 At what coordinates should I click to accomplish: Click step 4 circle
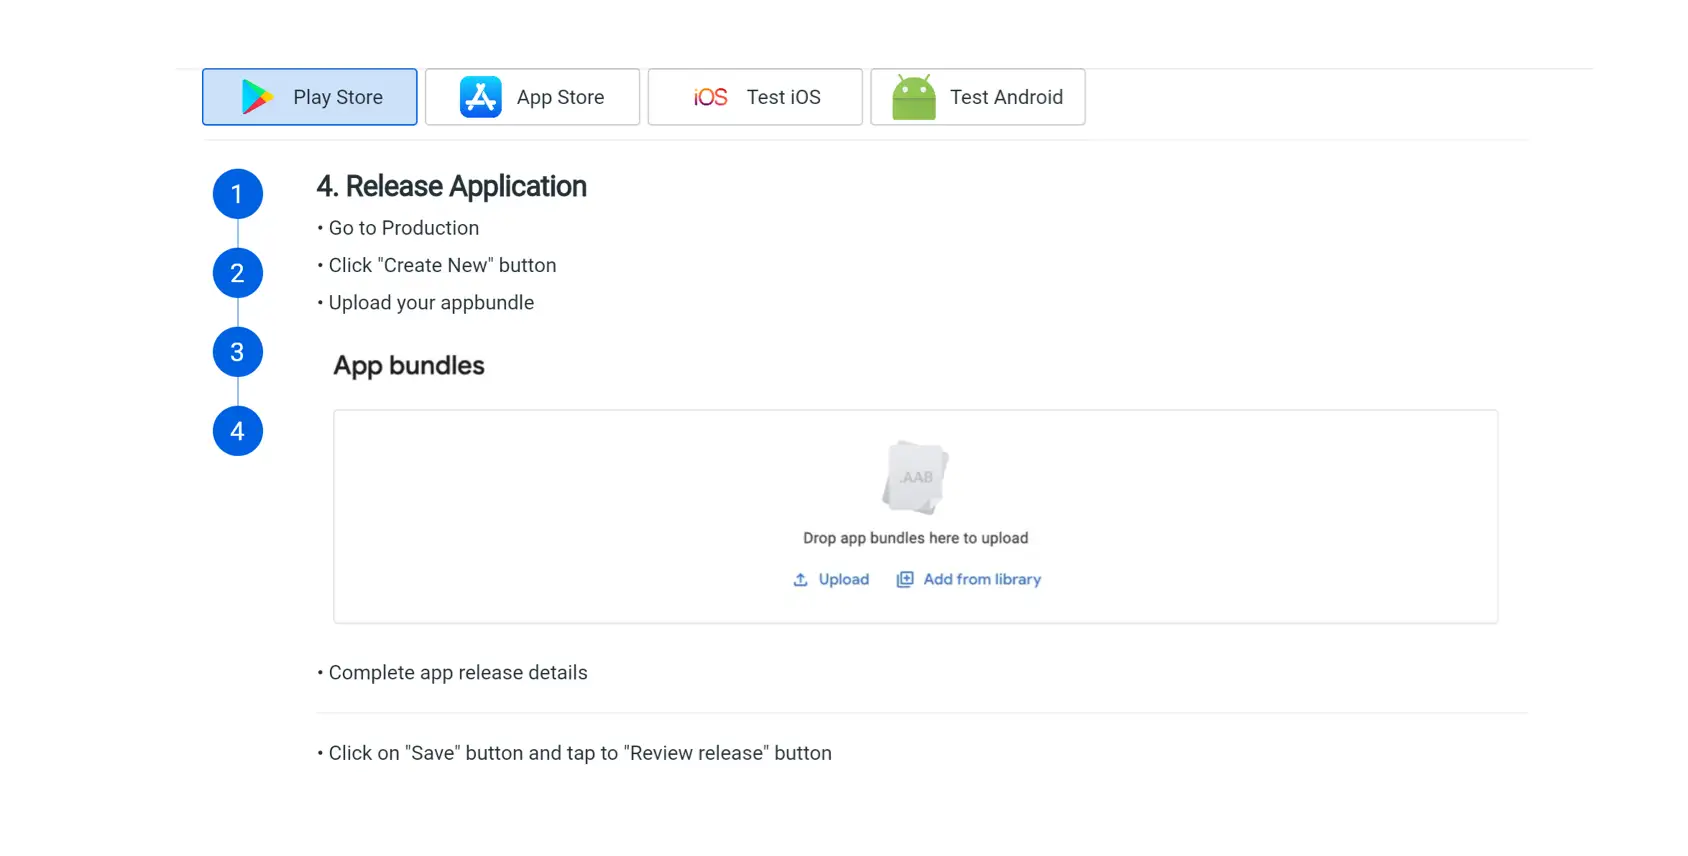[238, 431]
